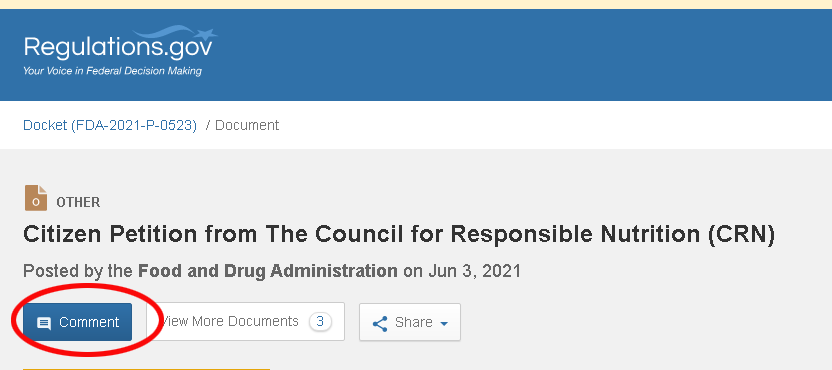Image resolution: width=832 pixels, height=370 pixels.
Task: Open View More Documents
Action: [247, 321]
